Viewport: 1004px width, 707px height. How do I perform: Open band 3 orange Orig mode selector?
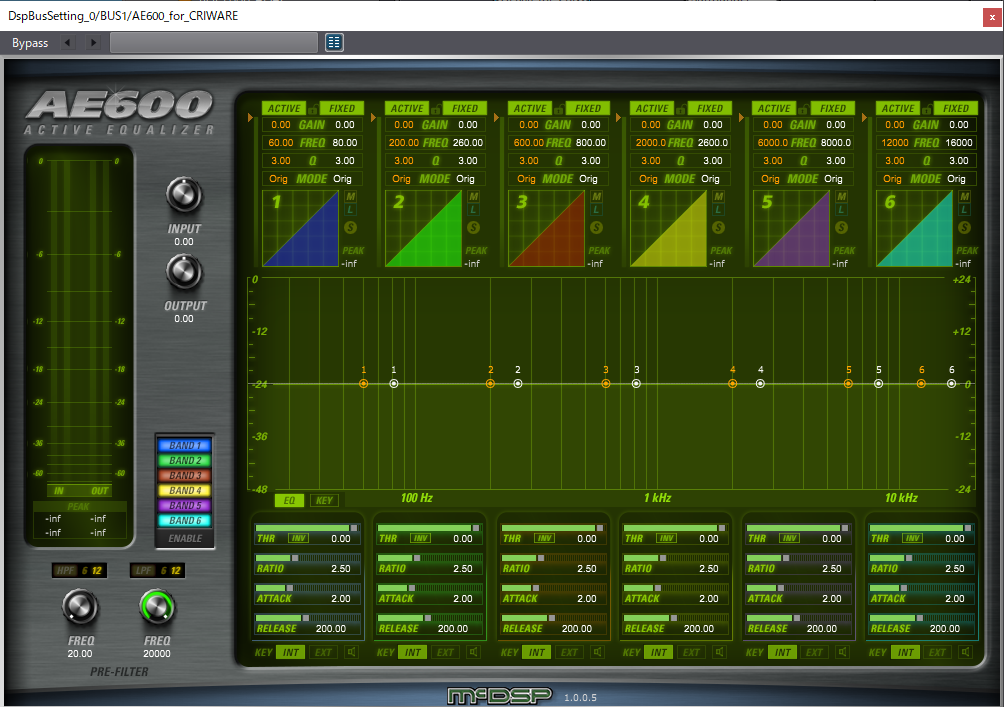[x=526, y=179]
